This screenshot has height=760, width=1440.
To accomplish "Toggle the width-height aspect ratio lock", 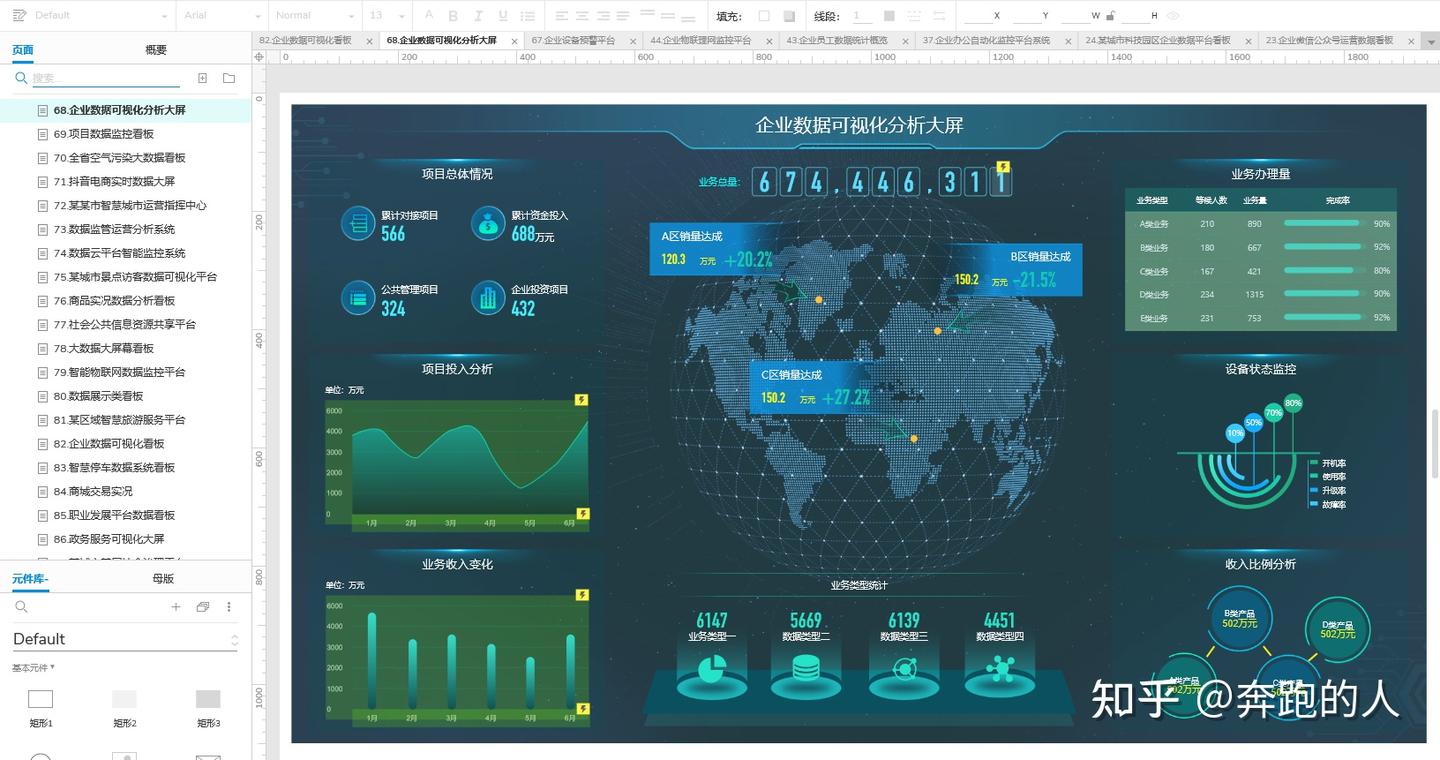I will 1111,16.
